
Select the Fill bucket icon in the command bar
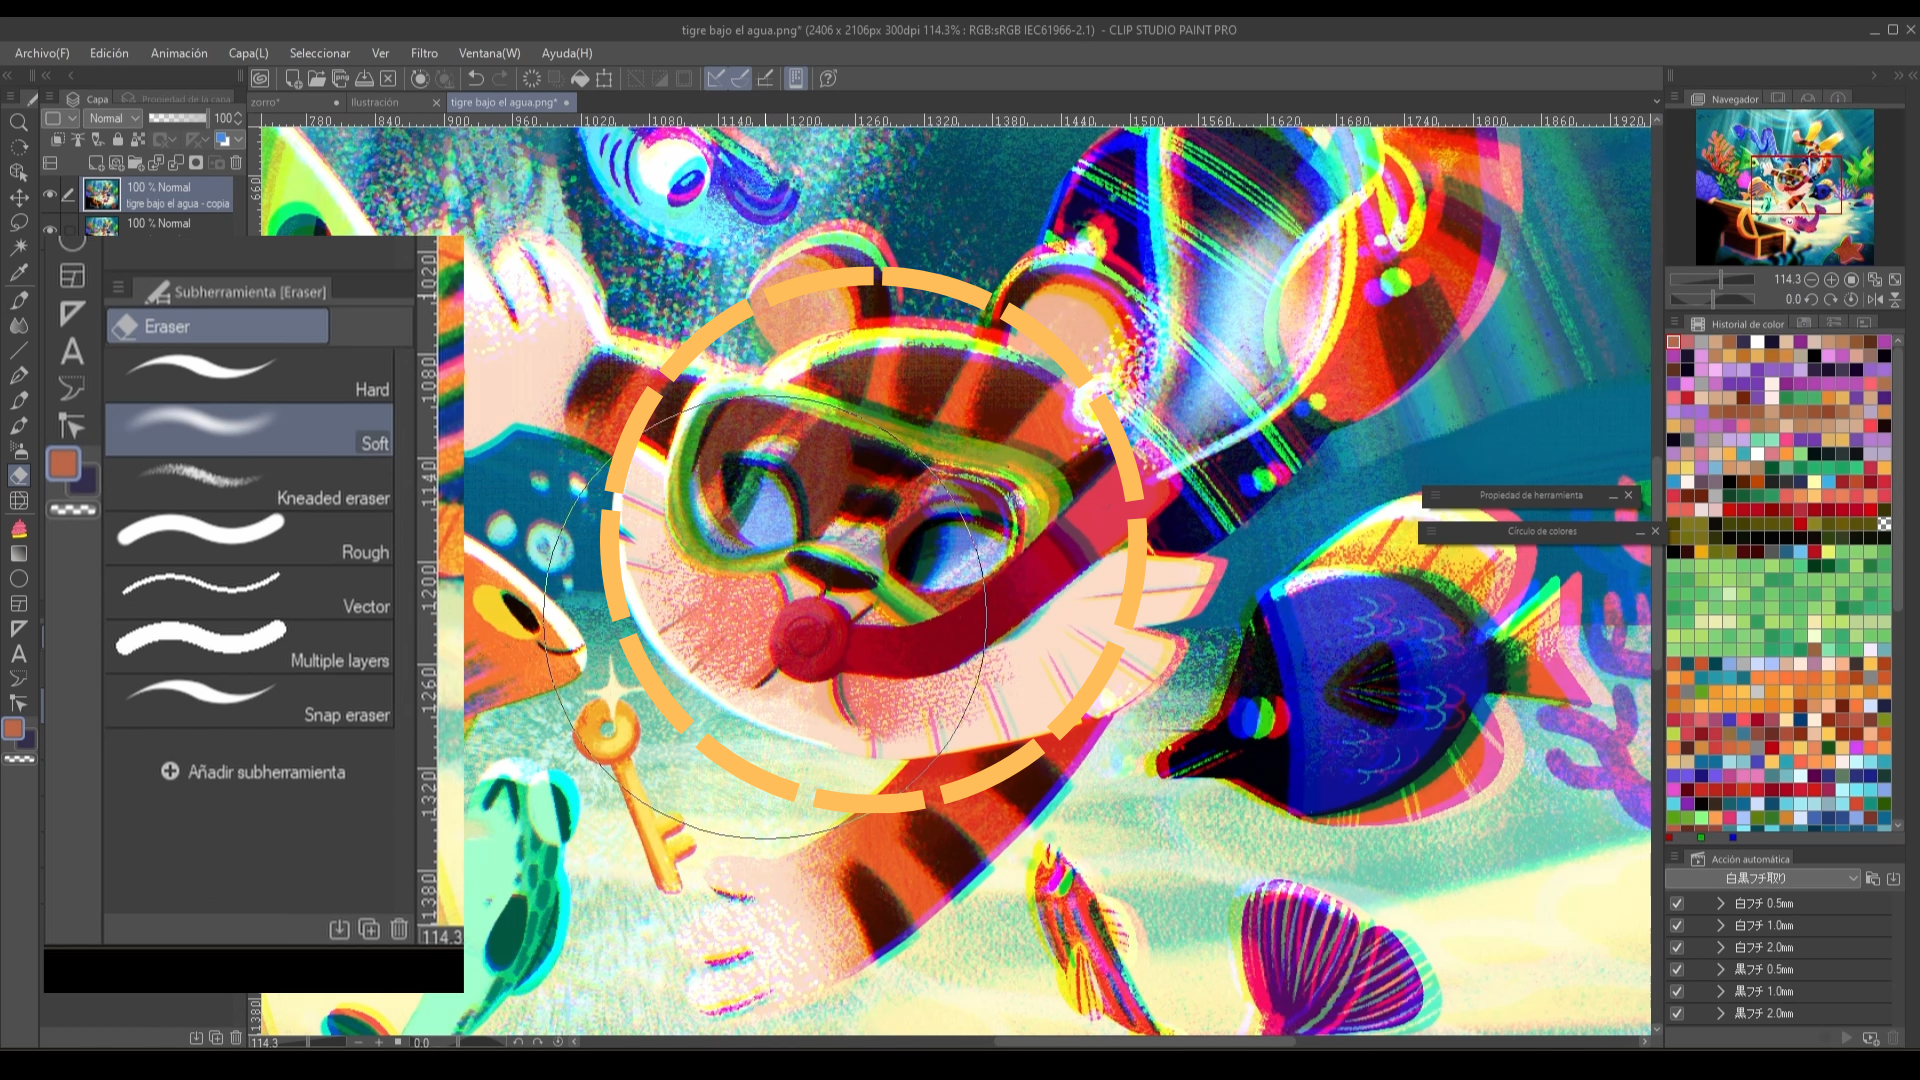click(x=580, y=79)
